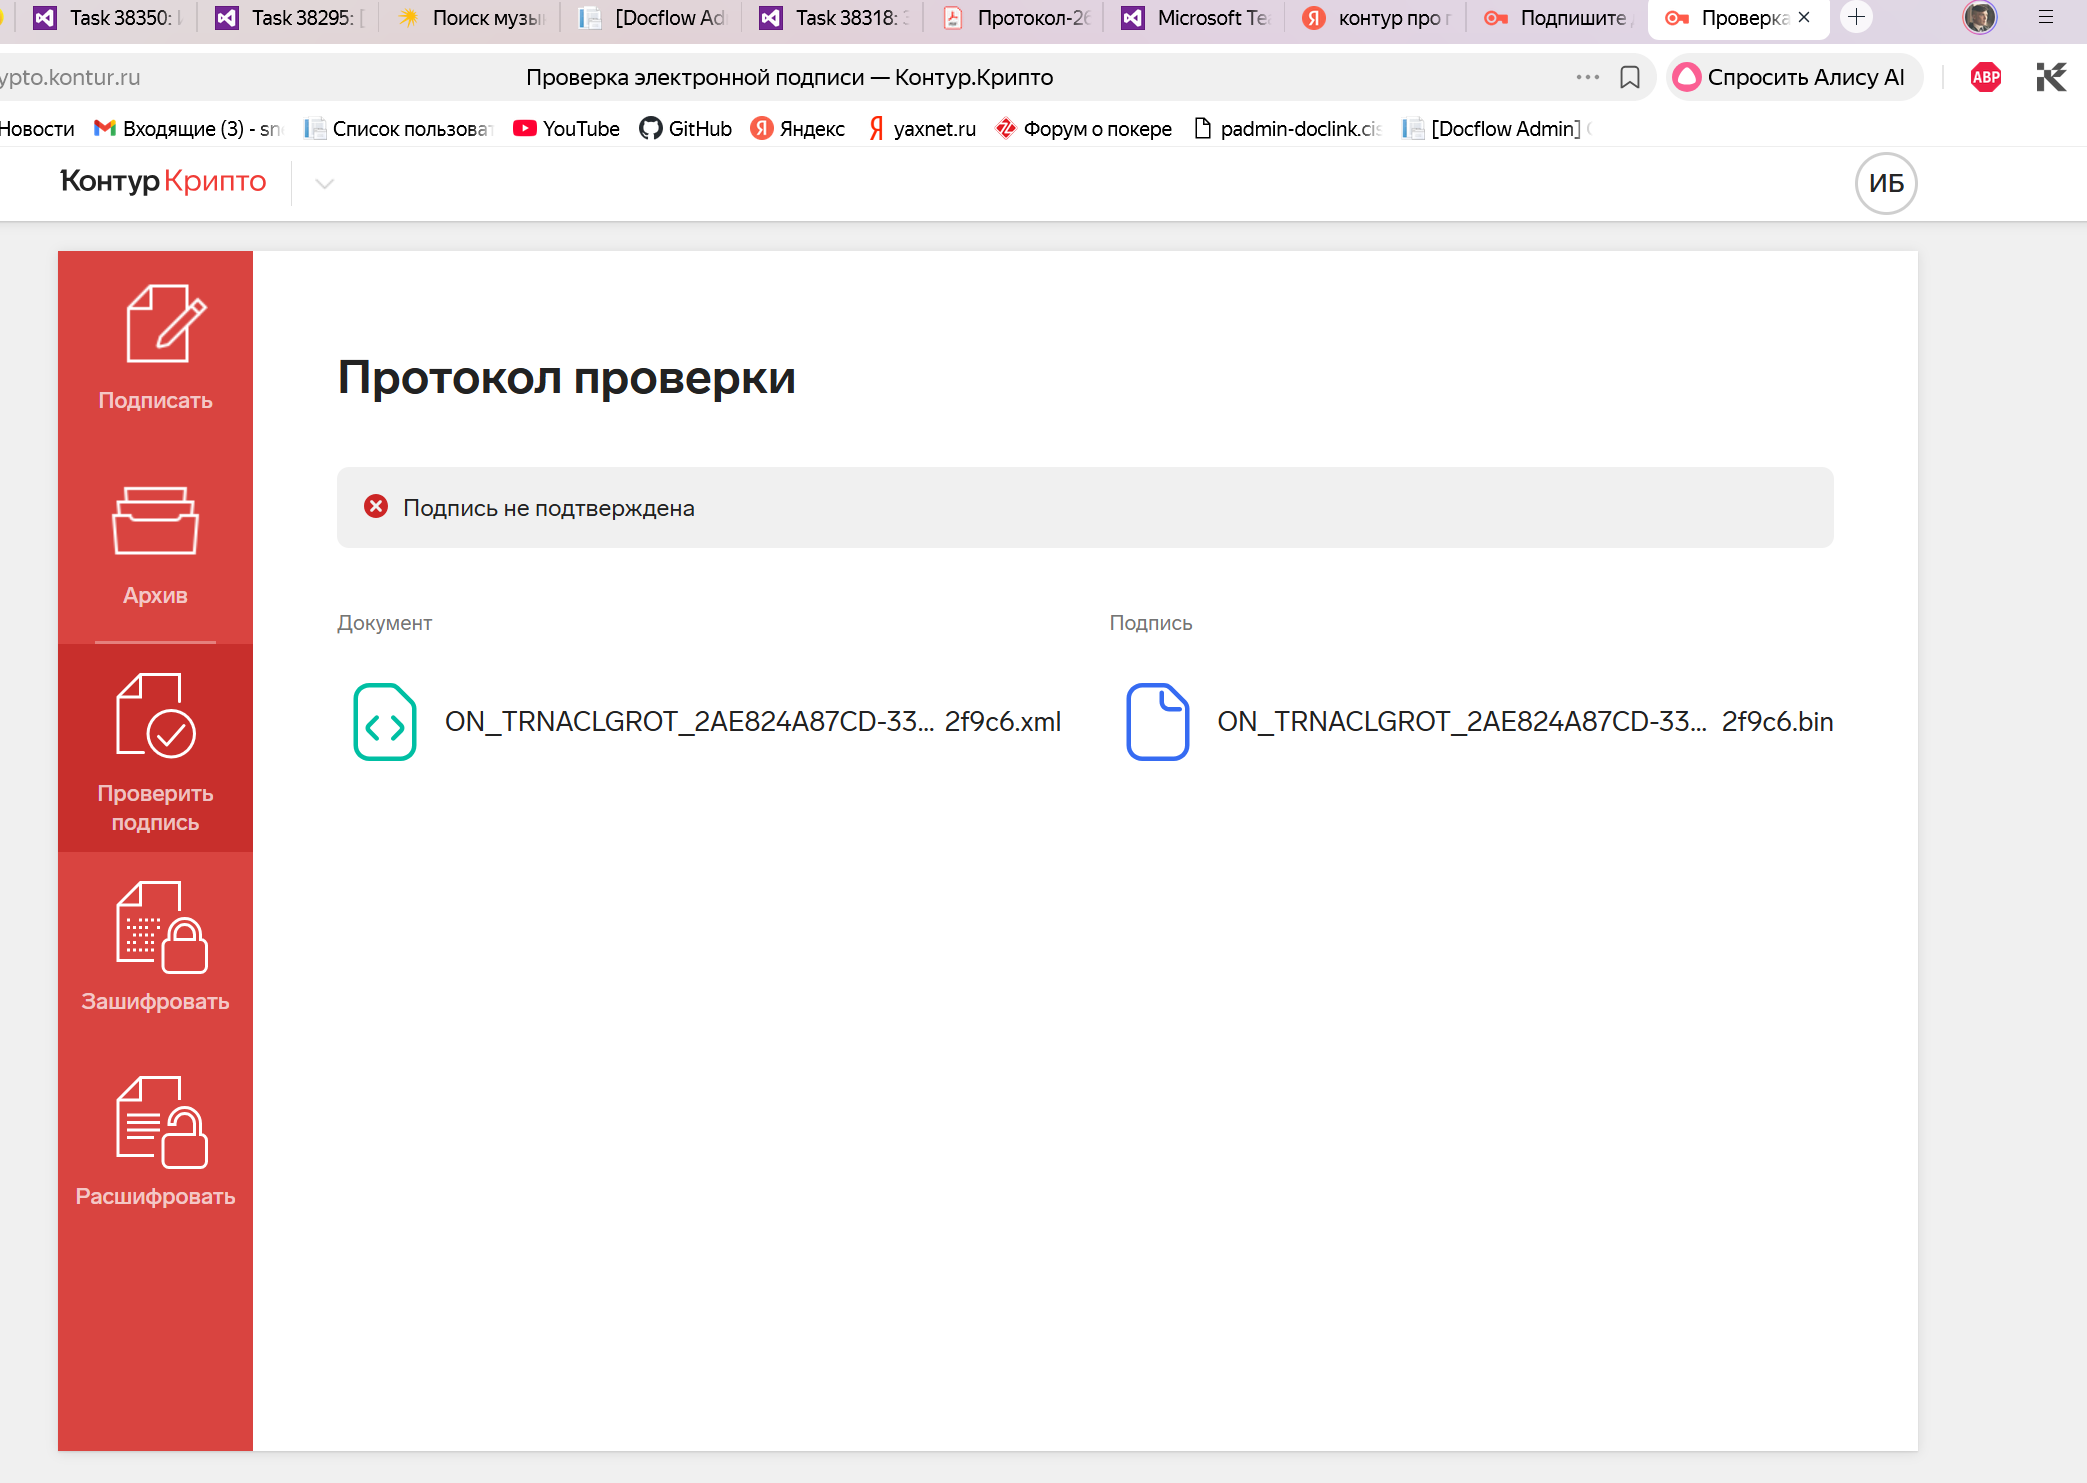Switch to the Task 38318 tab
The height and width of the screenshot is (1483, 2087).
835,17
